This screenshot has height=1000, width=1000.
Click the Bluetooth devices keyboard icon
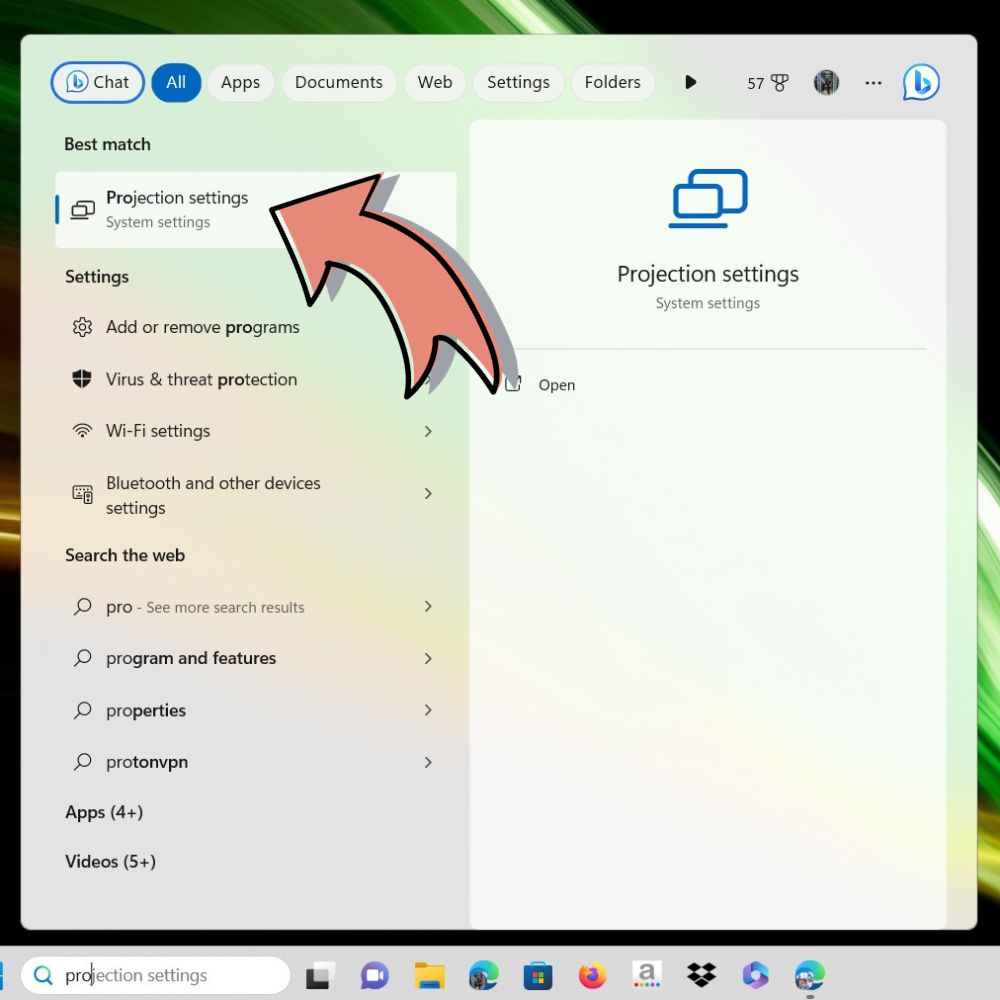coord(82,494)
